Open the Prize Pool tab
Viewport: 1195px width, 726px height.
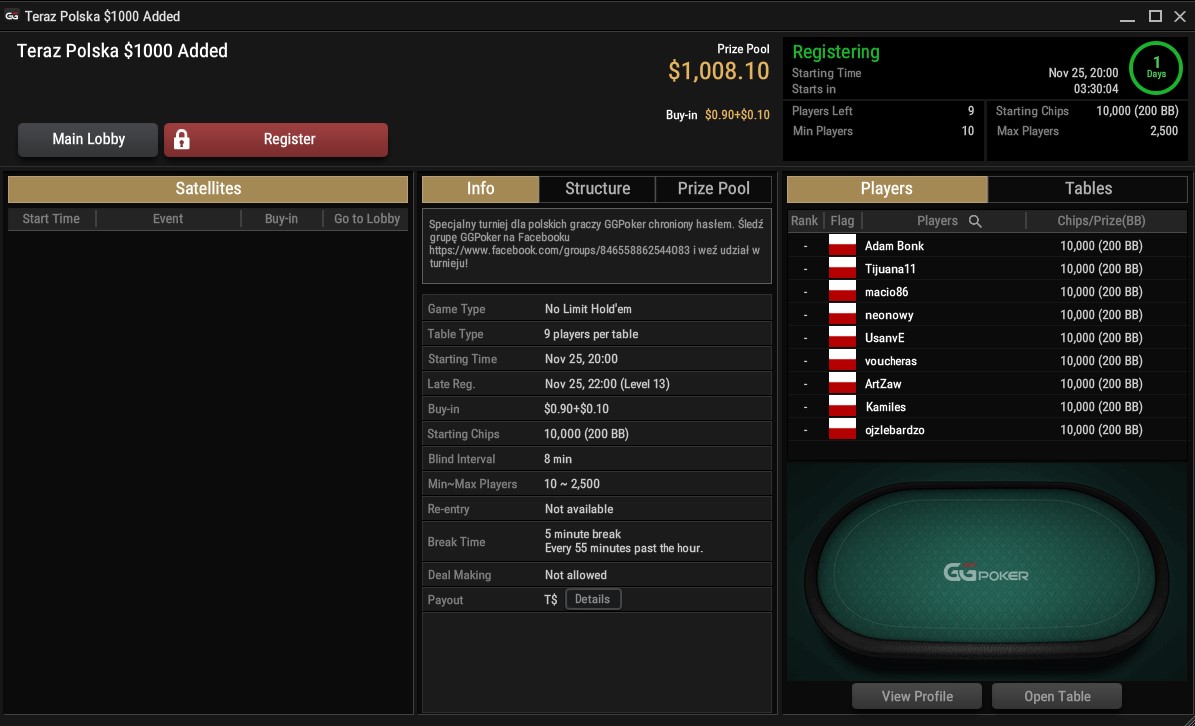(713, 189)
